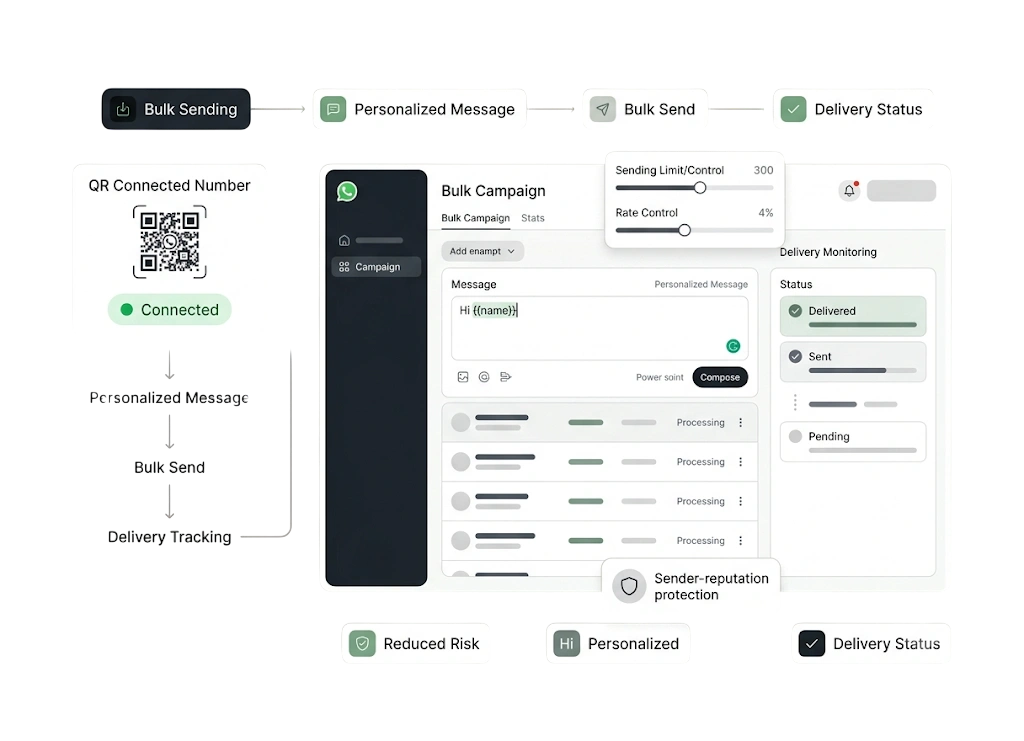
Task: Click the notification bell icon
Action: click(x=849, y=191)
